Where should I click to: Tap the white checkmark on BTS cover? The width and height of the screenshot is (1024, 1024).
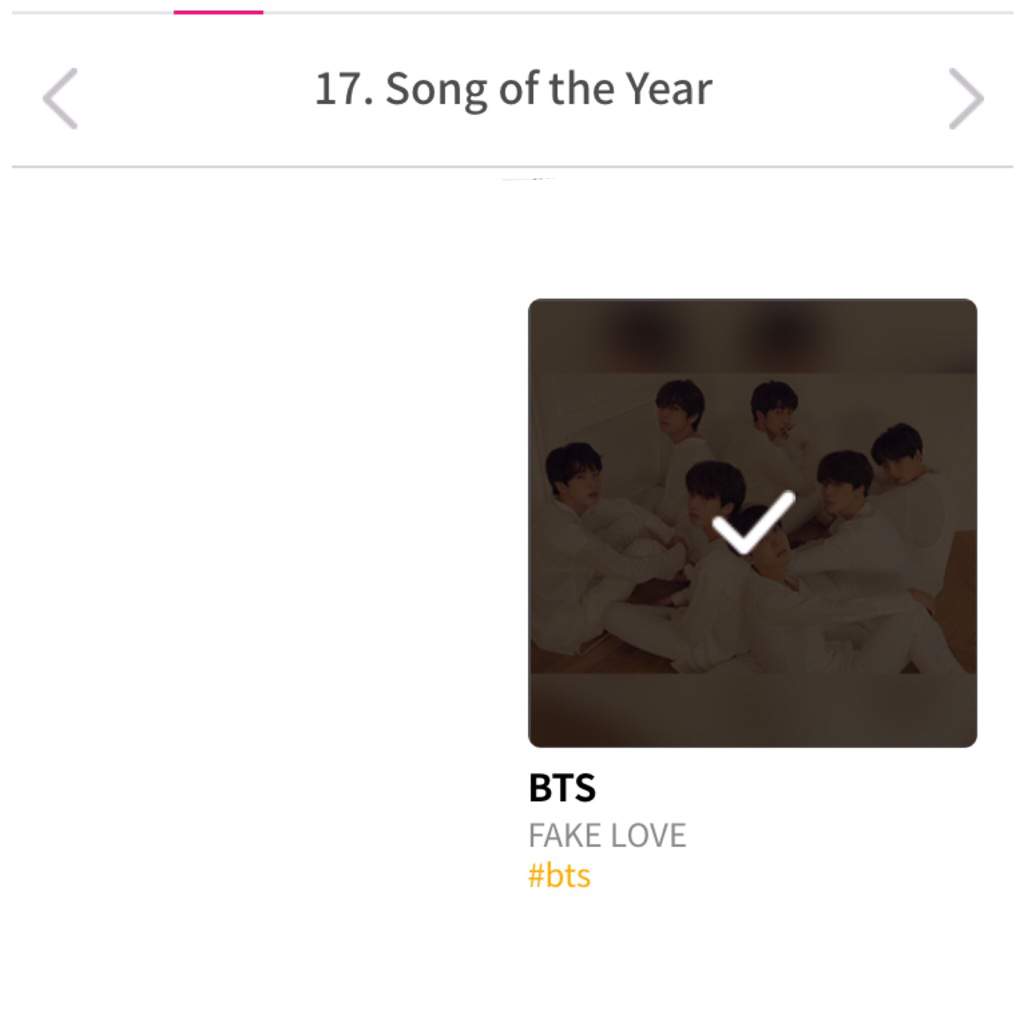tap(753, 522)
